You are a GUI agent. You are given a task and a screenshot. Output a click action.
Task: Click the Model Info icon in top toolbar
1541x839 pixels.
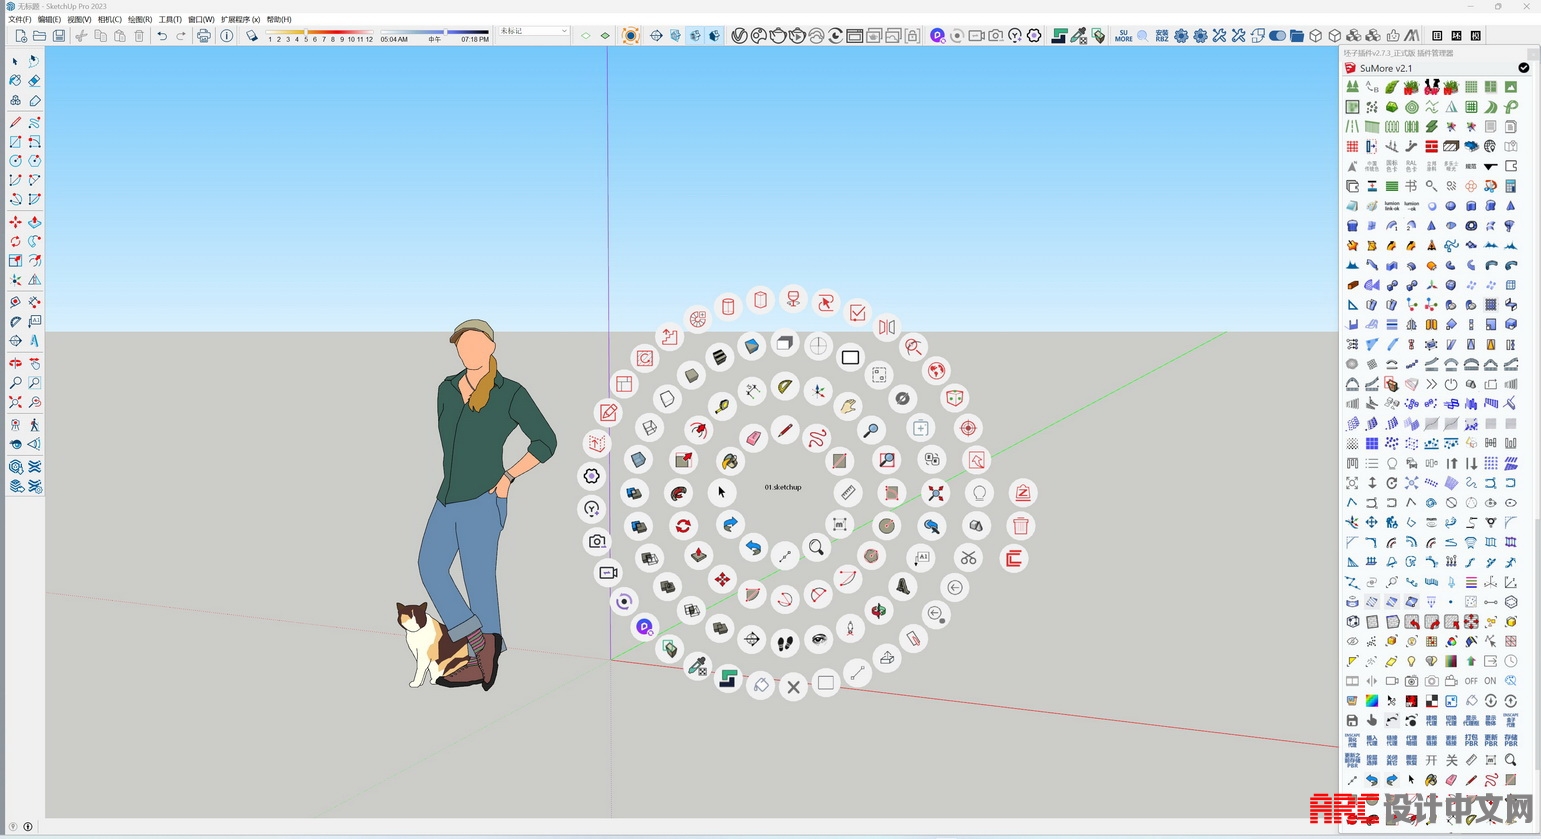point(227,36)
